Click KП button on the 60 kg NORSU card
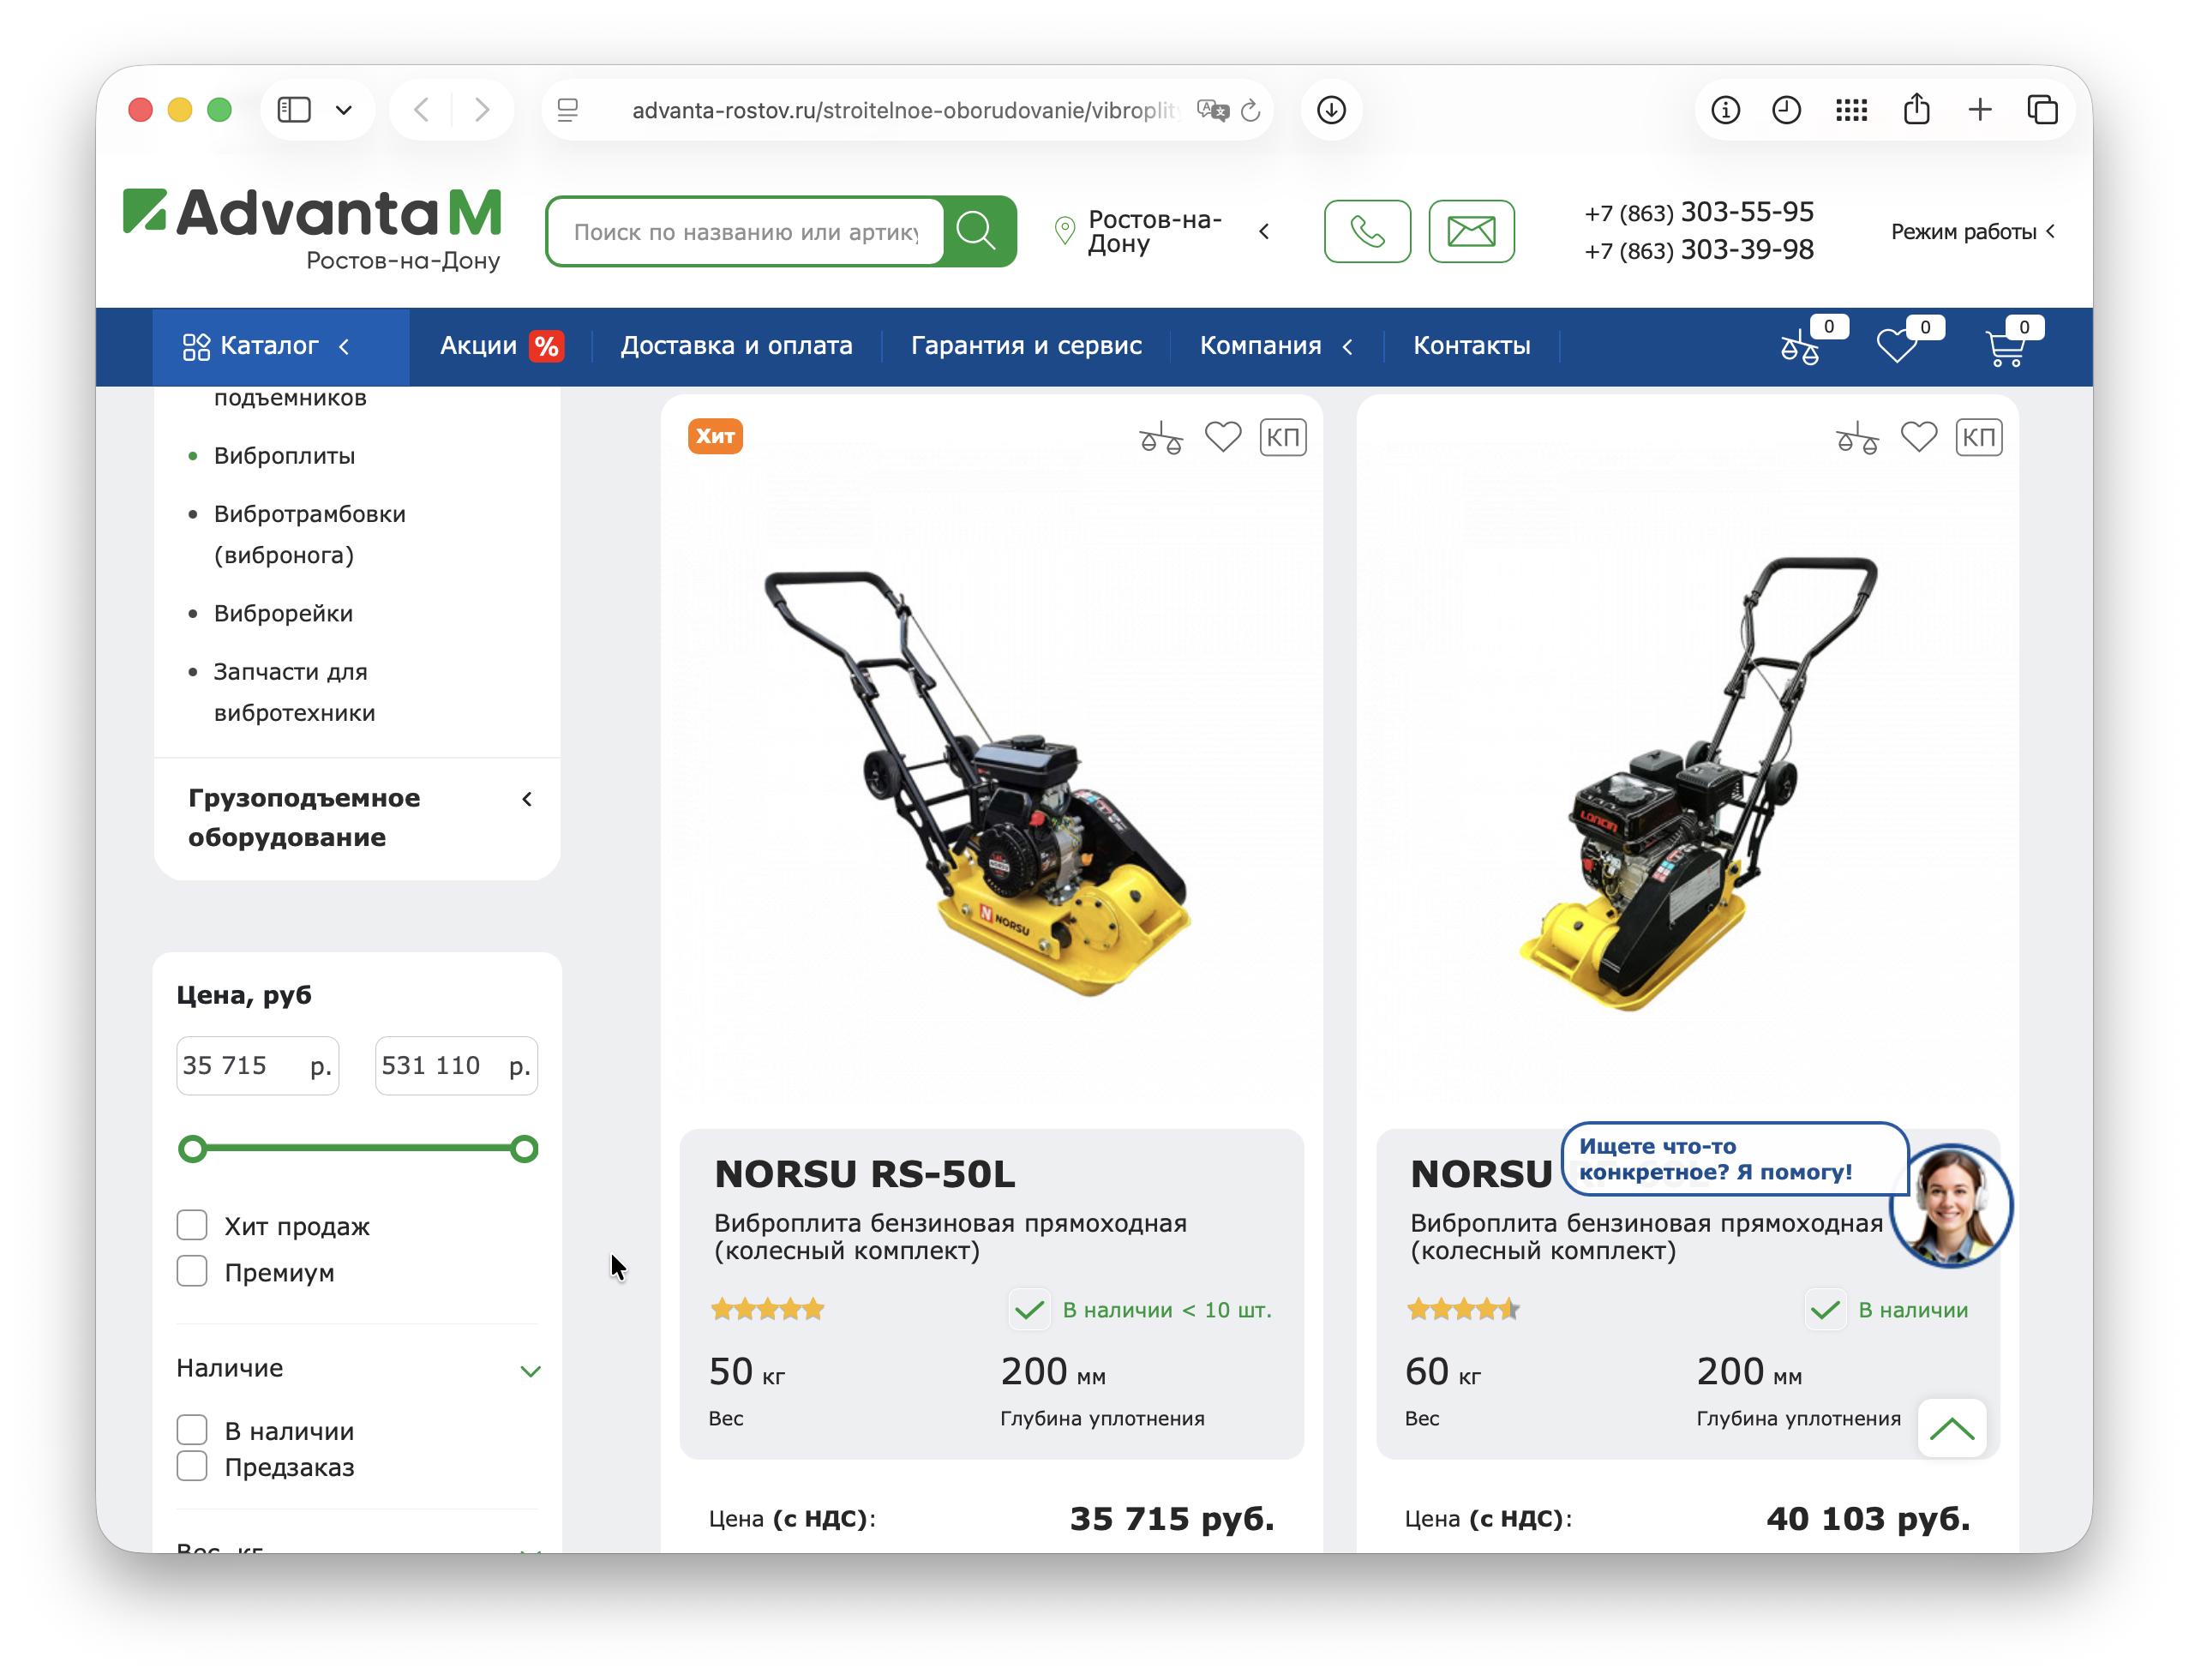This screenshot has width=2189, height=1680. point(1979,437)
